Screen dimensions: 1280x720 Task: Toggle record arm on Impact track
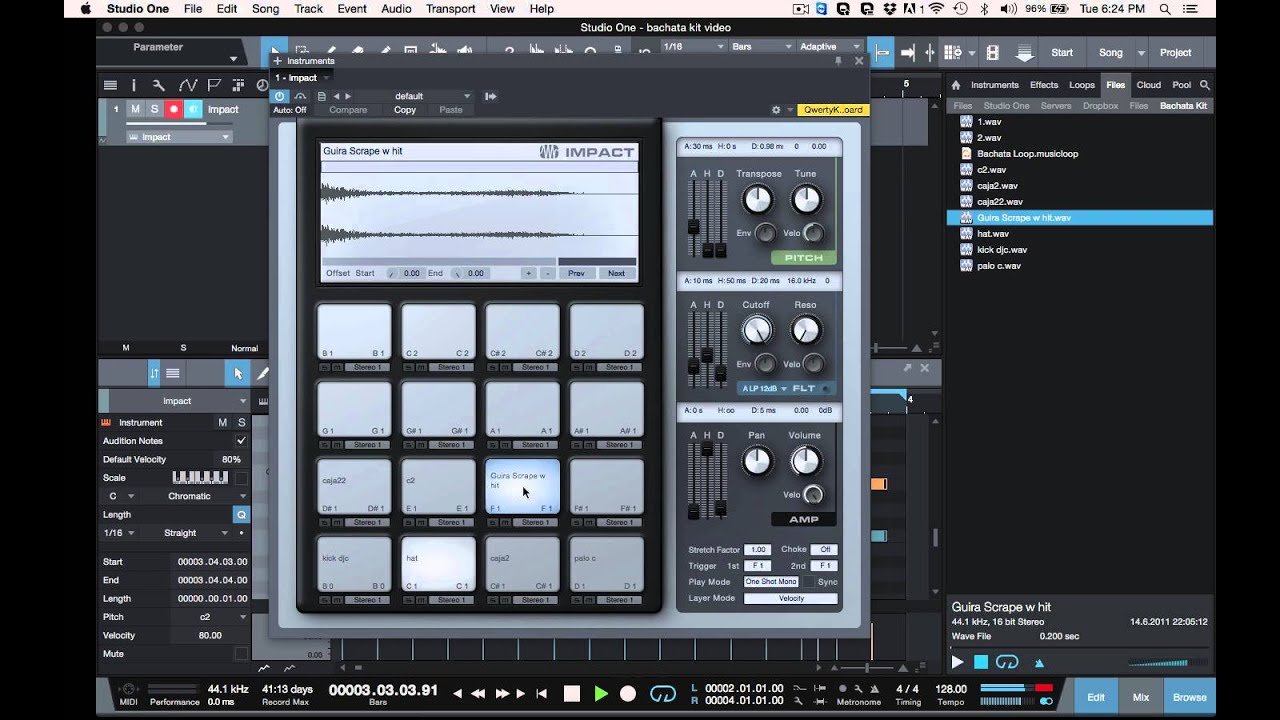click(x=173, y=109)
